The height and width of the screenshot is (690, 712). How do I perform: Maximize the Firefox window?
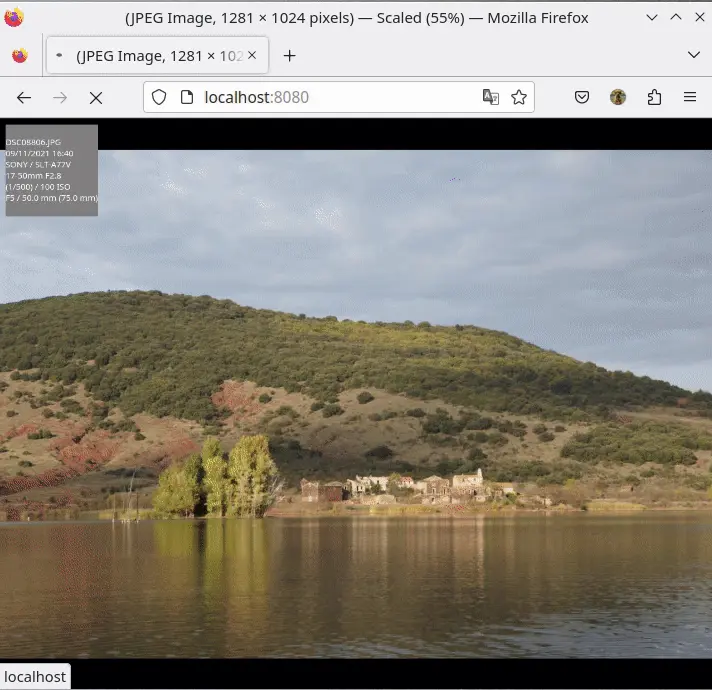[675, 17]
